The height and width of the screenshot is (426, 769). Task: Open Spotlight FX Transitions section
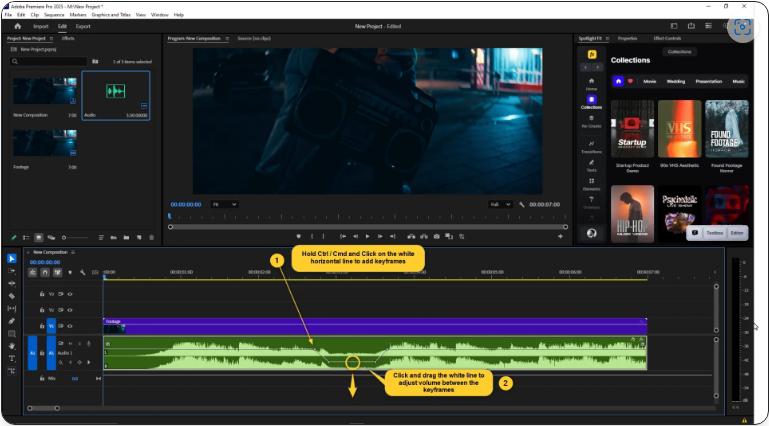point(591,147)
